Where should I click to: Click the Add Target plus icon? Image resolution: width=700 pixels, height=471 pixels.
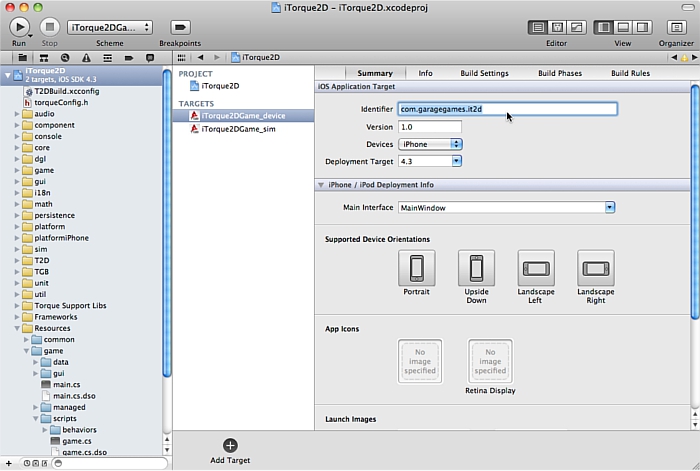pyautogui.click(x=230, y=445)
